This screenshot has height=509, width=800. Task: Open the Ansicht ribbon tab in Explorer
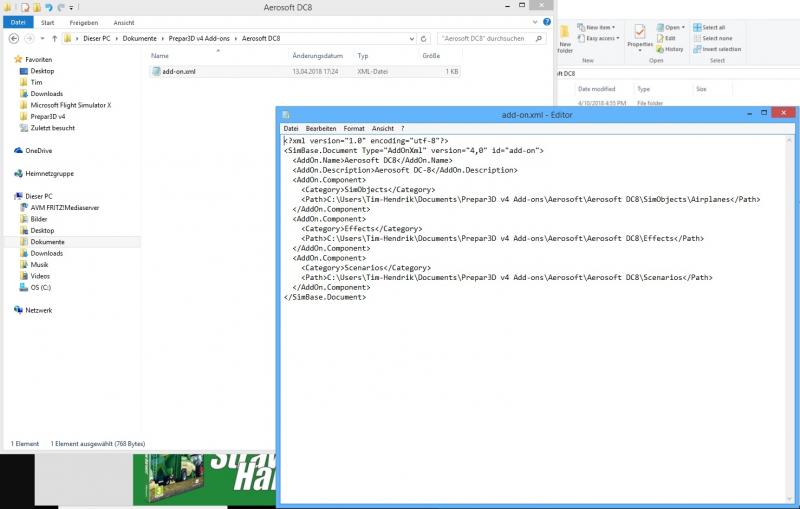pyautogui.click(x=124, y=22)
